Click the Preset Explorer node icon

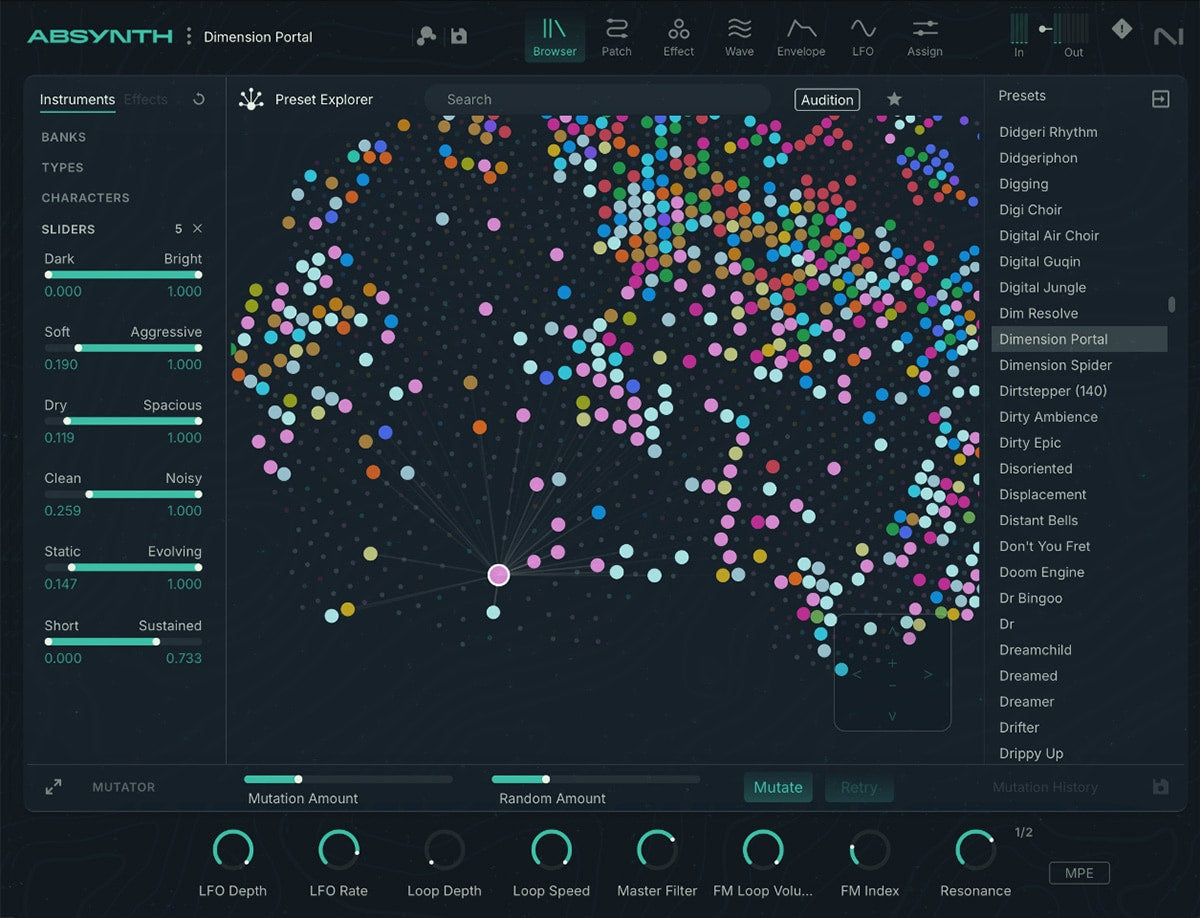tap(250, 99)
